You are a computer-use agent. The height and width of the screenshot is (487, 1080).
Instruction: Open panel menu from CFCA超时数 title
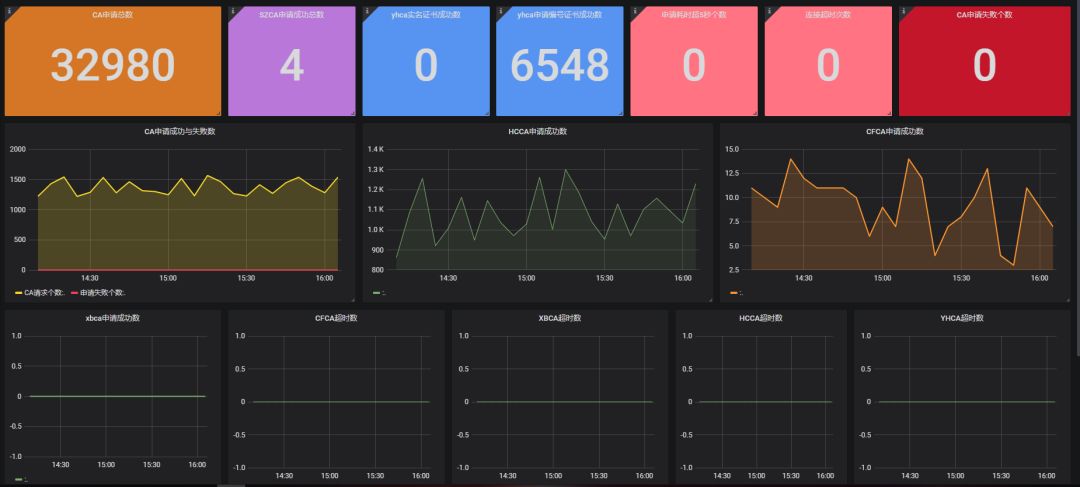(336, 318)
